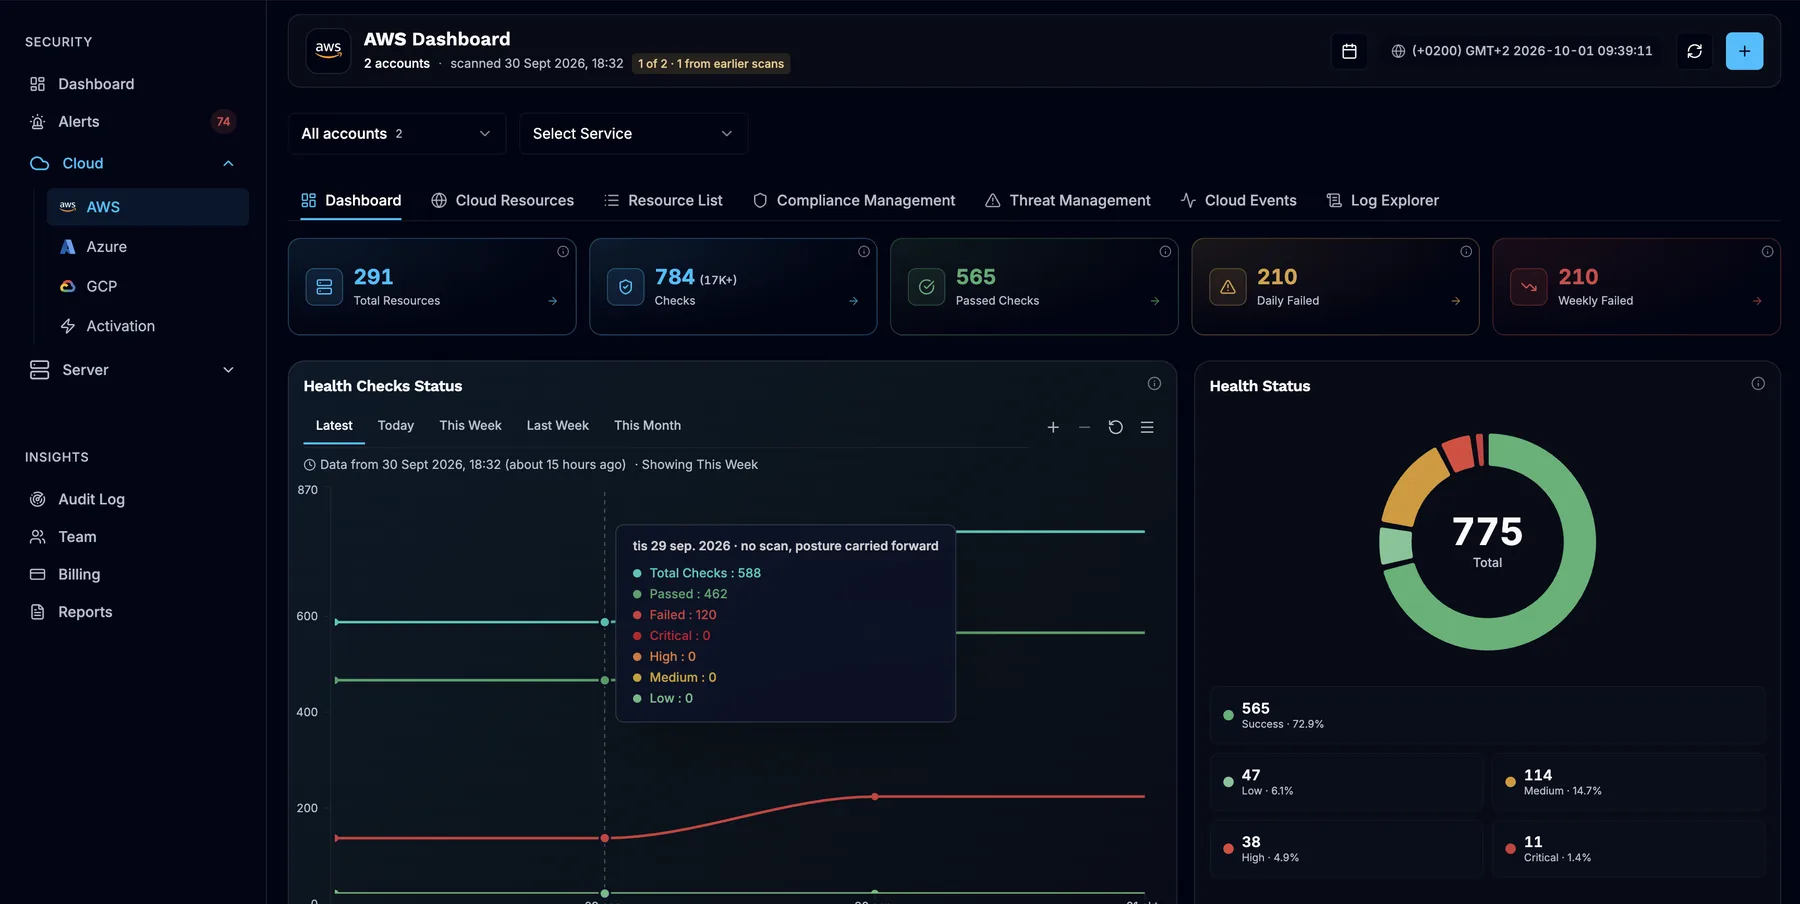1800x904 pixels.
Task: Open Audit Log in sidebar
Action: click(x=133, y=500)
